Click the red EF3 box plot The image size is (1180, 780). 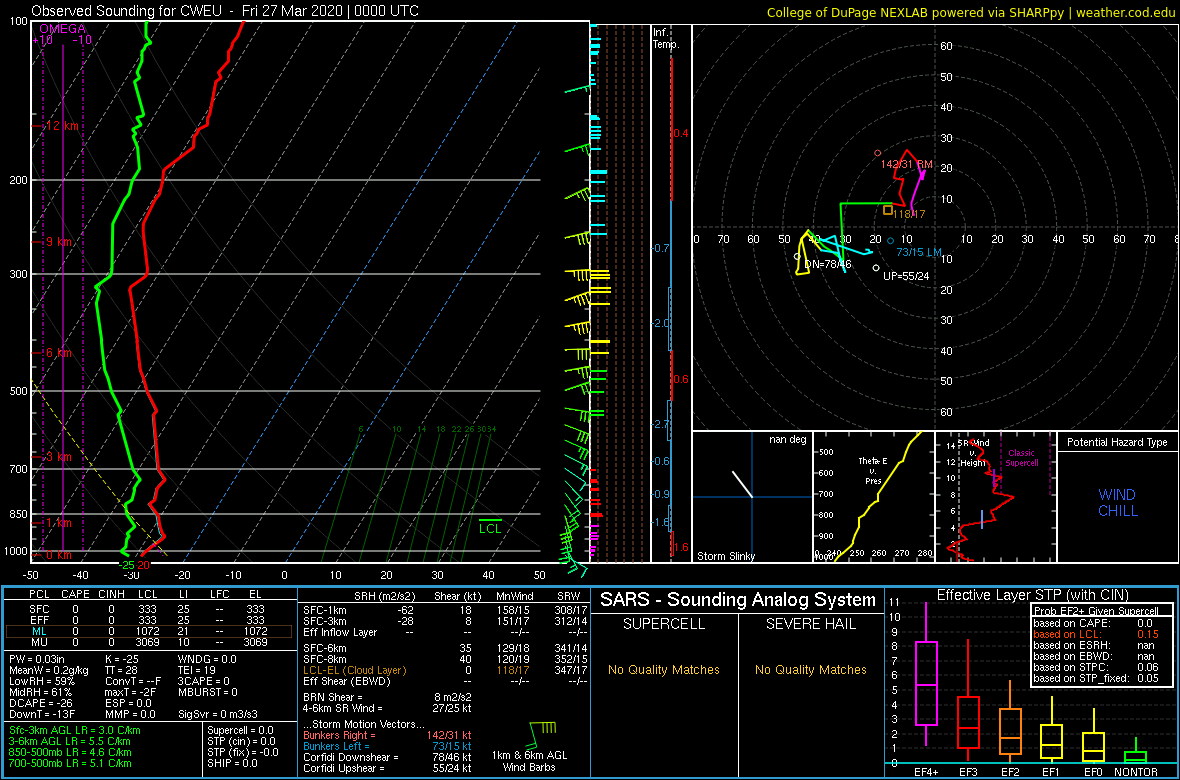point(969,722)
